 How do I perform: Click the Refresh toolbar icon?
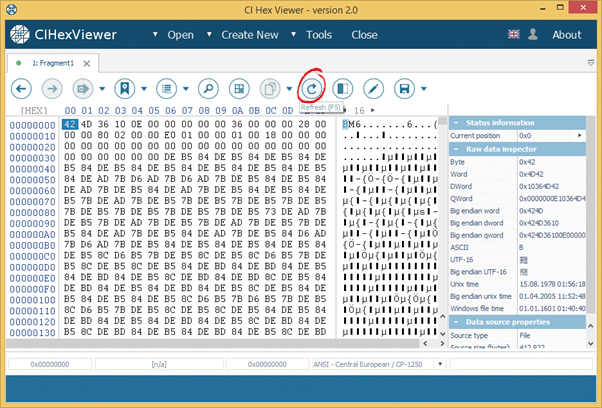click(x=311, y=89)
